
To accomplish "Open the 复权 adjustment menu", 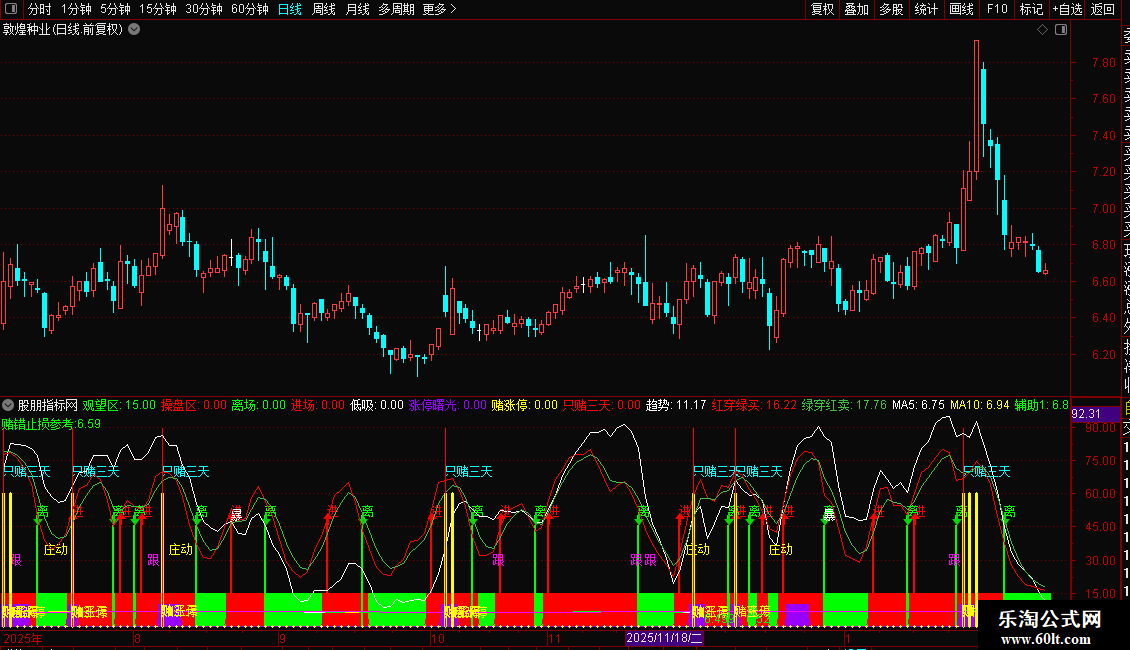I will (822, 9).
